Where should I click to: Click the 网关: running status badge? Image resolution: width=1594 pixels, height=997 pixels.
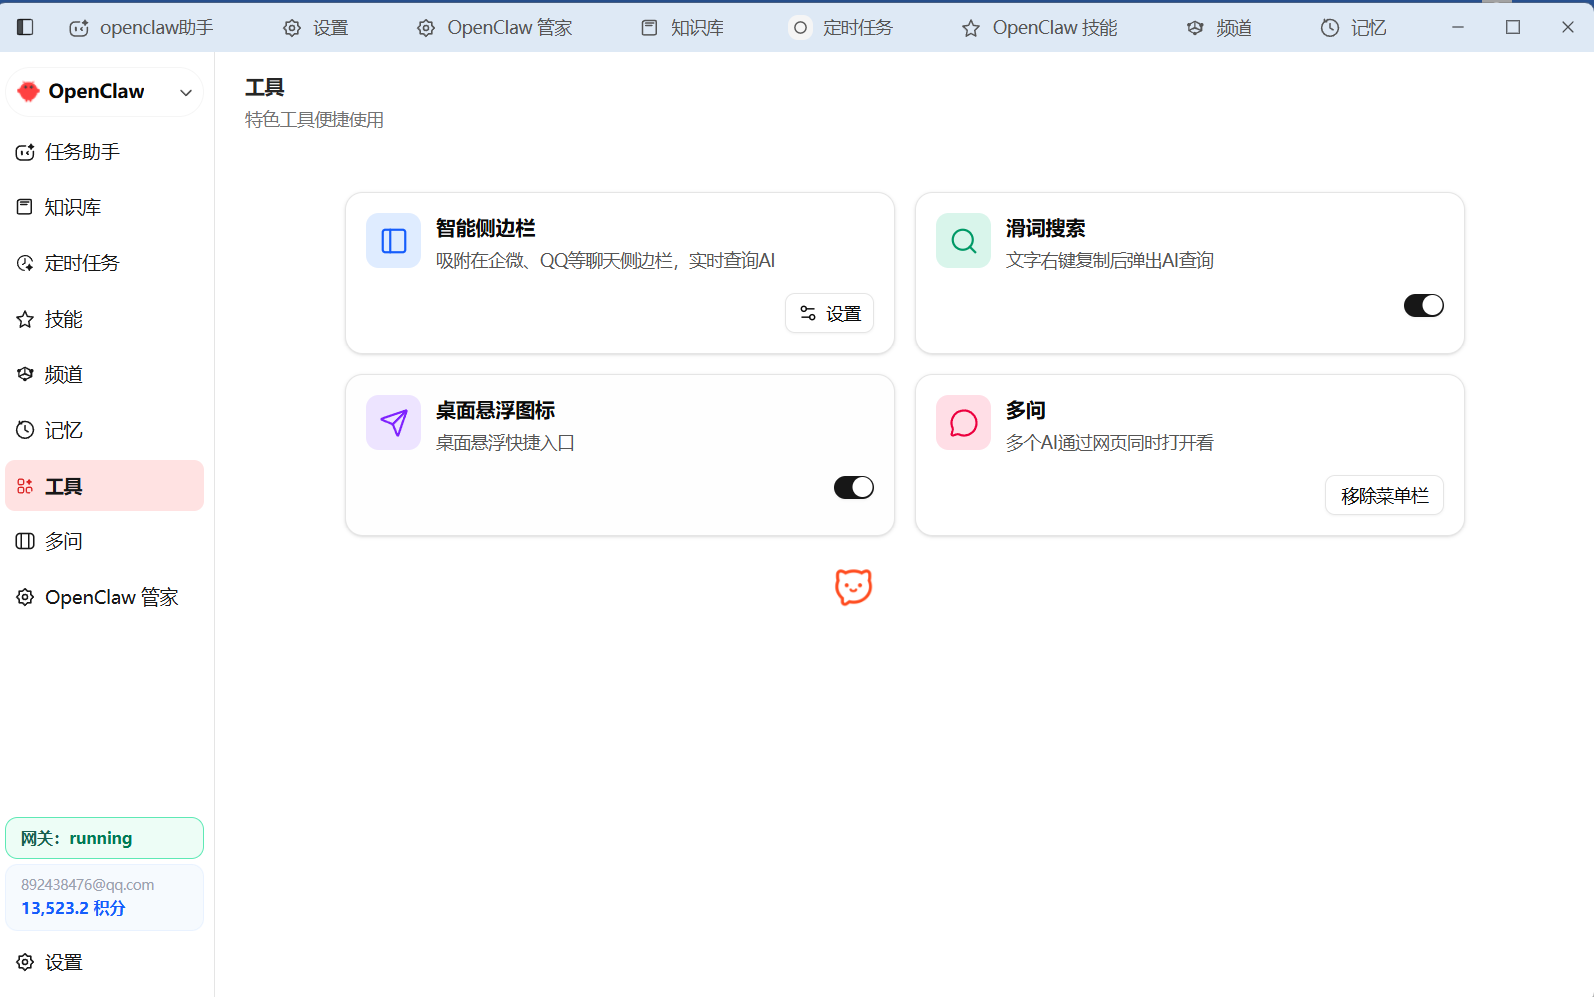tap(105, 838)
